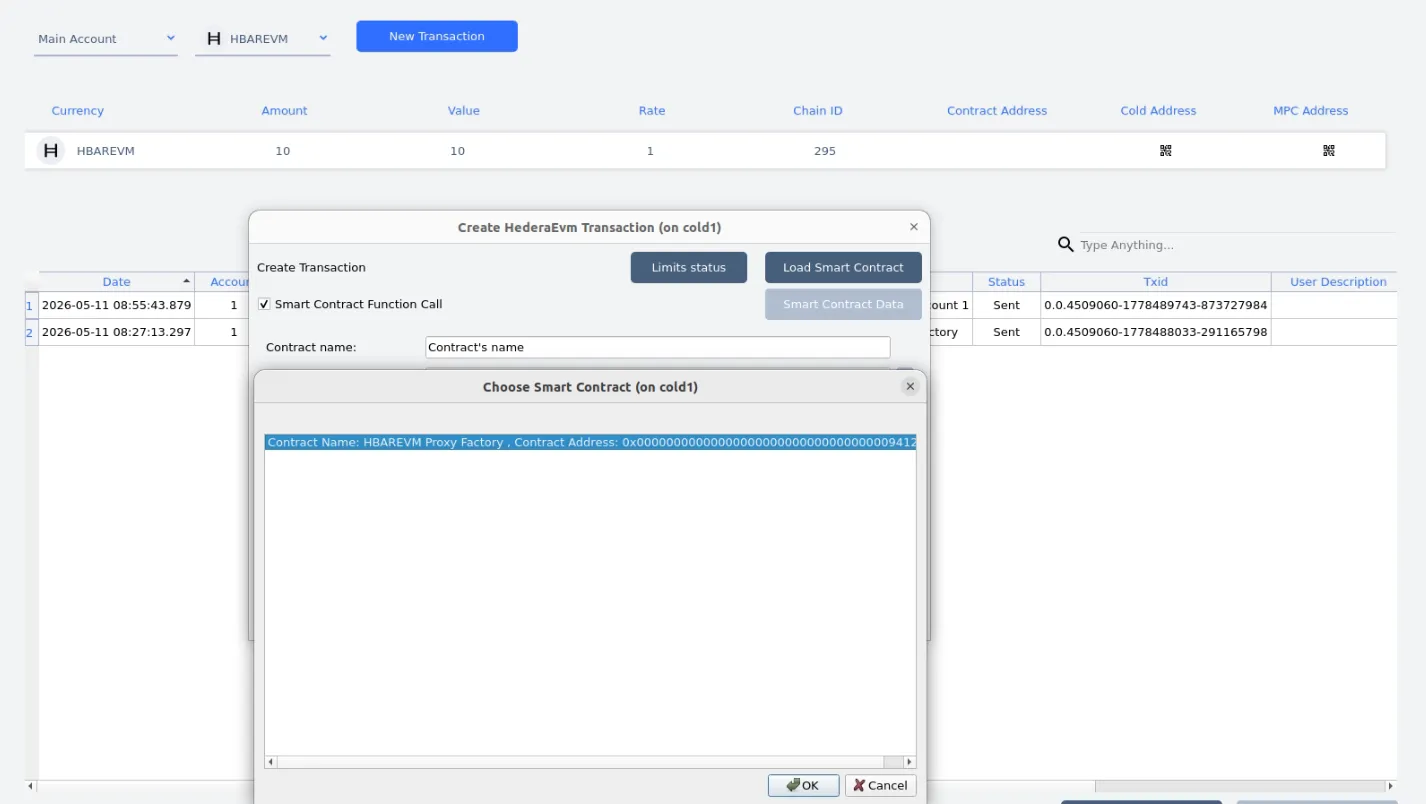Click the Sent status in the 08:27:13 row
The image size is (1426, 804).
coord(1006,332)
